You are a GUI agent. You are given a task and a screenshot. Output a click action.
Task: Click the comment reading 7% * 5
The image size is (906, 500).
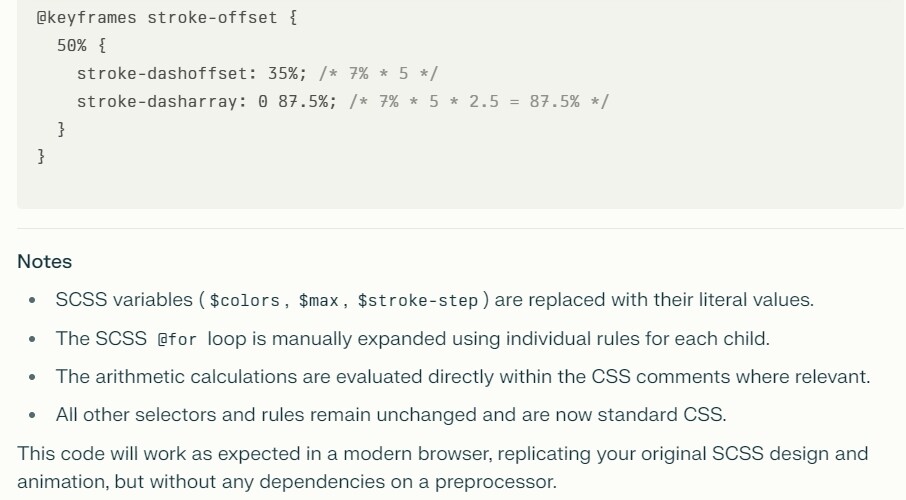(379, 73)
